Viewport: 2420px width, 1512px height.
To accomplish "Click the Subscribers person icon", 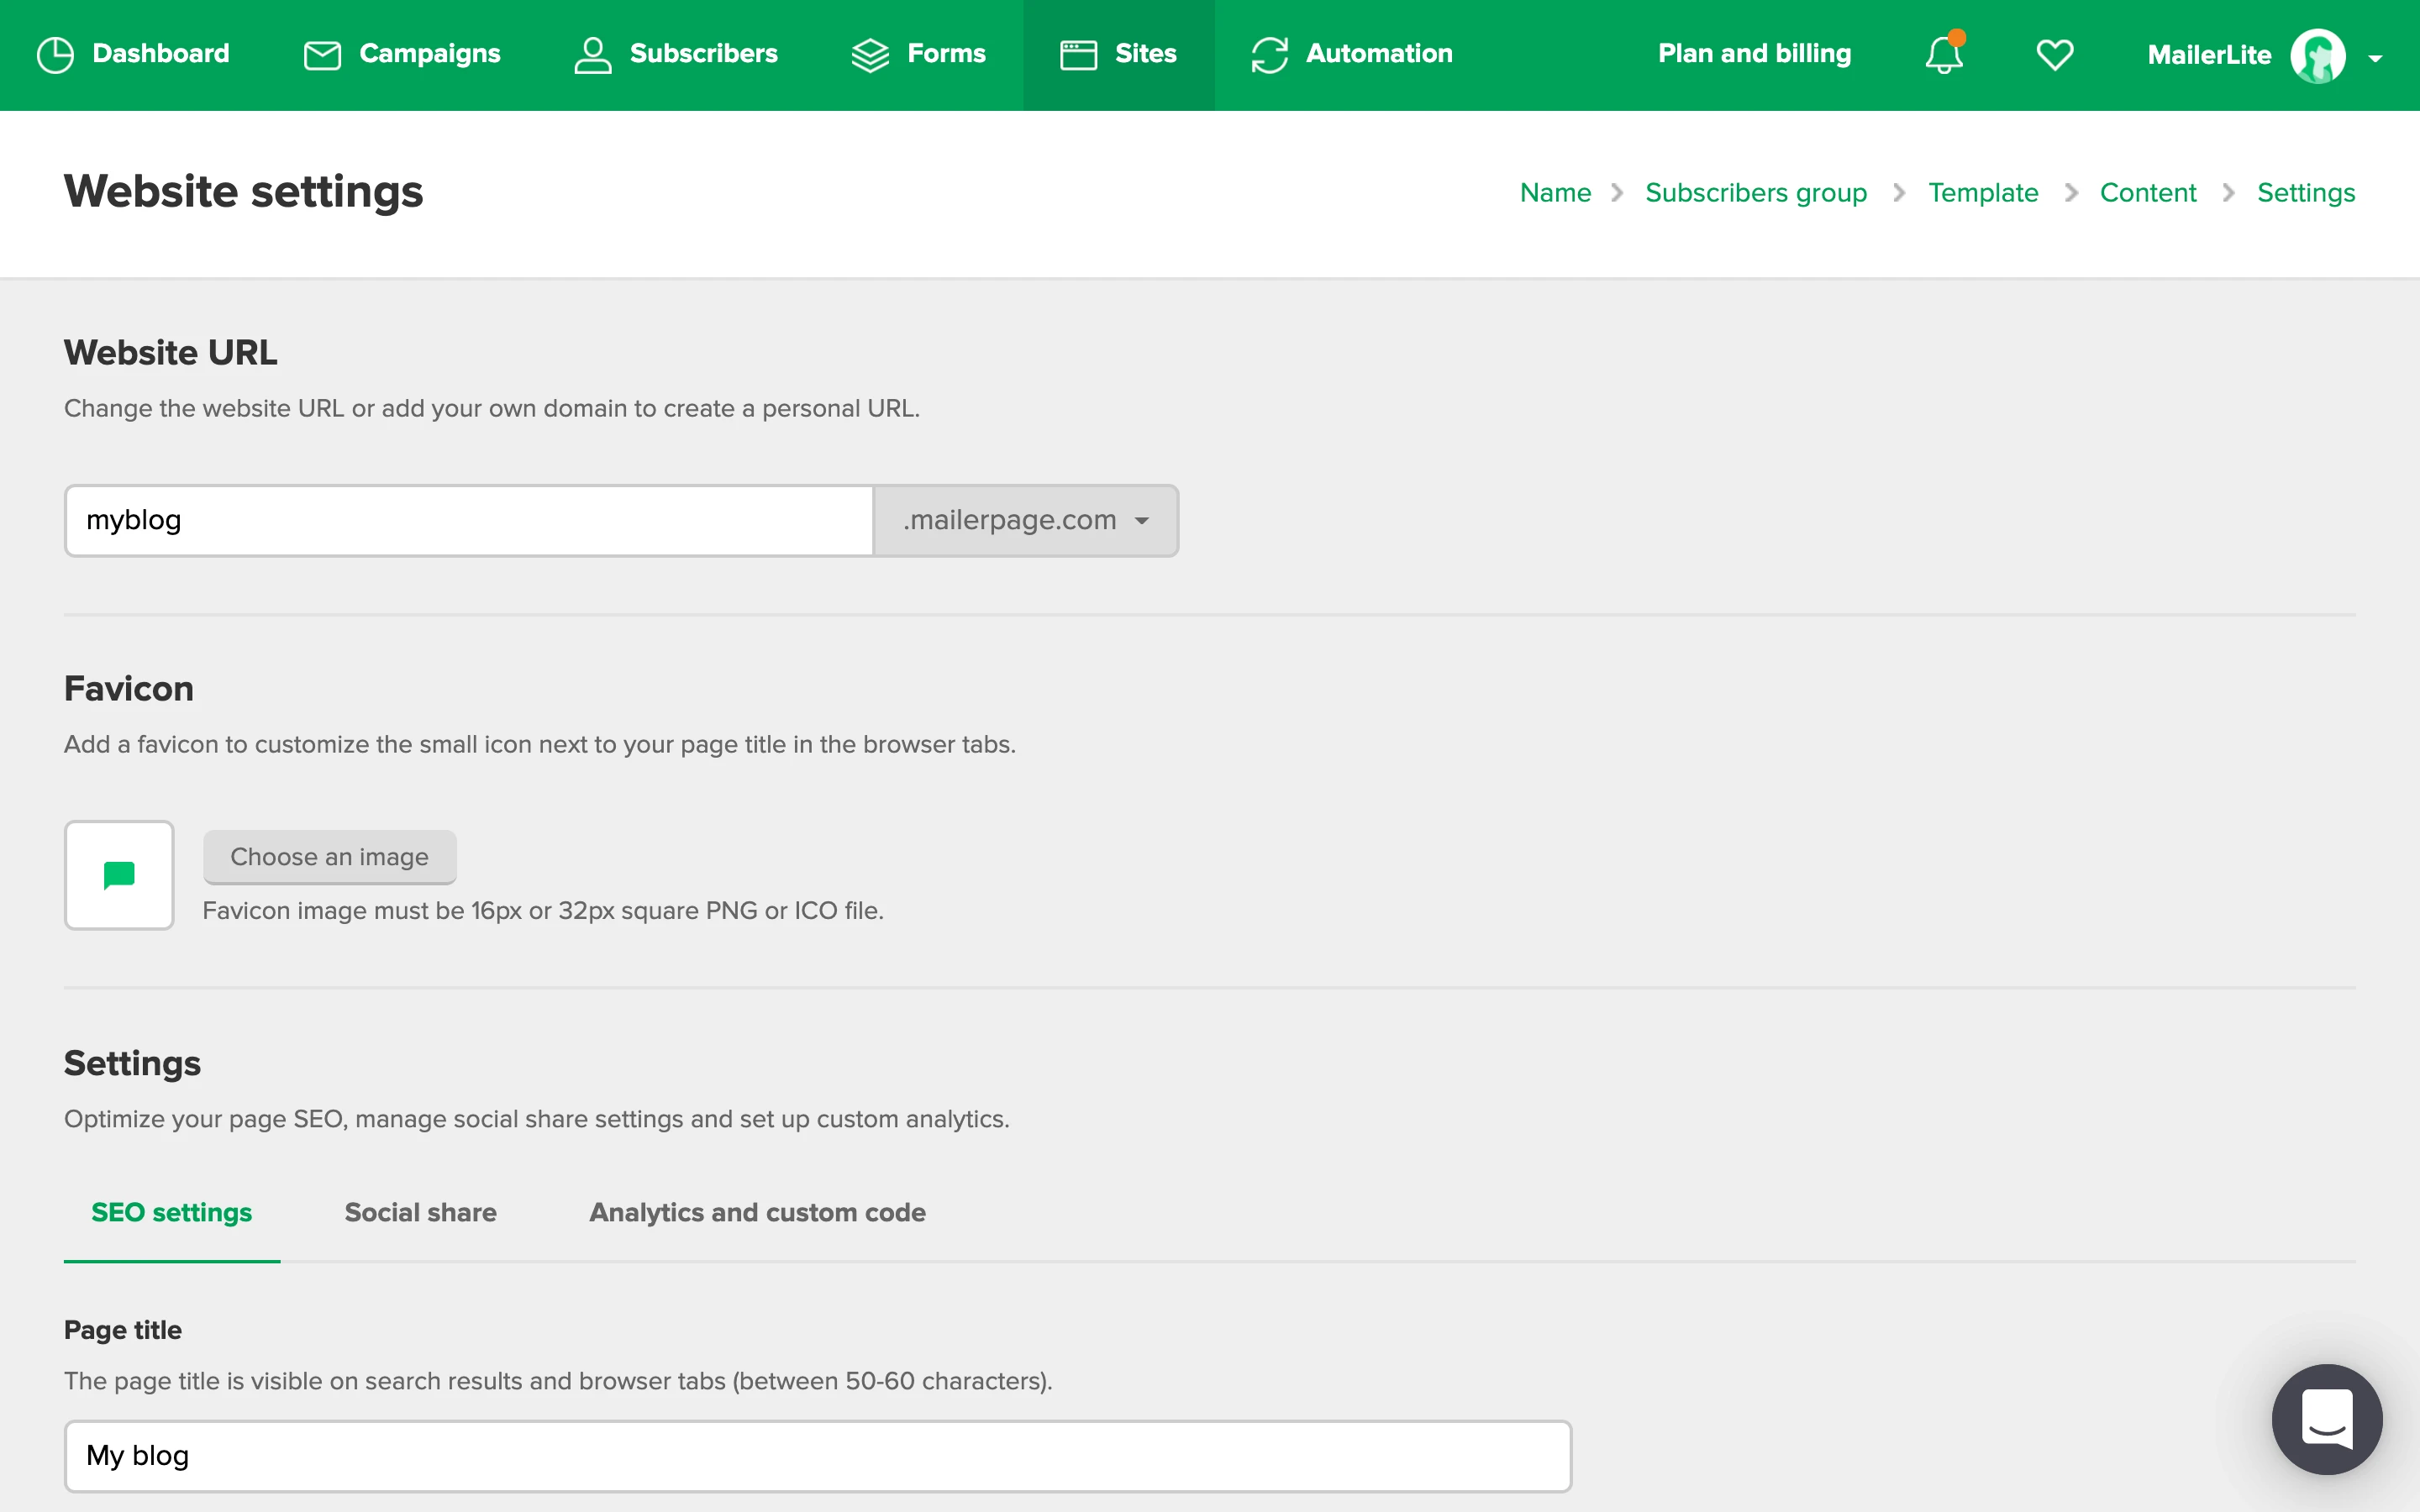I will pos(592,55).
